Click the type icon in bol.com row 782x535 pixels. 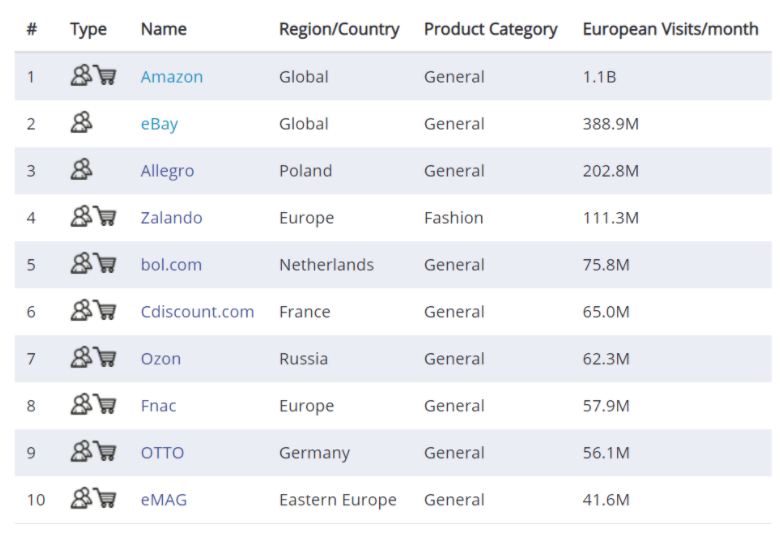tap(93, 264)
